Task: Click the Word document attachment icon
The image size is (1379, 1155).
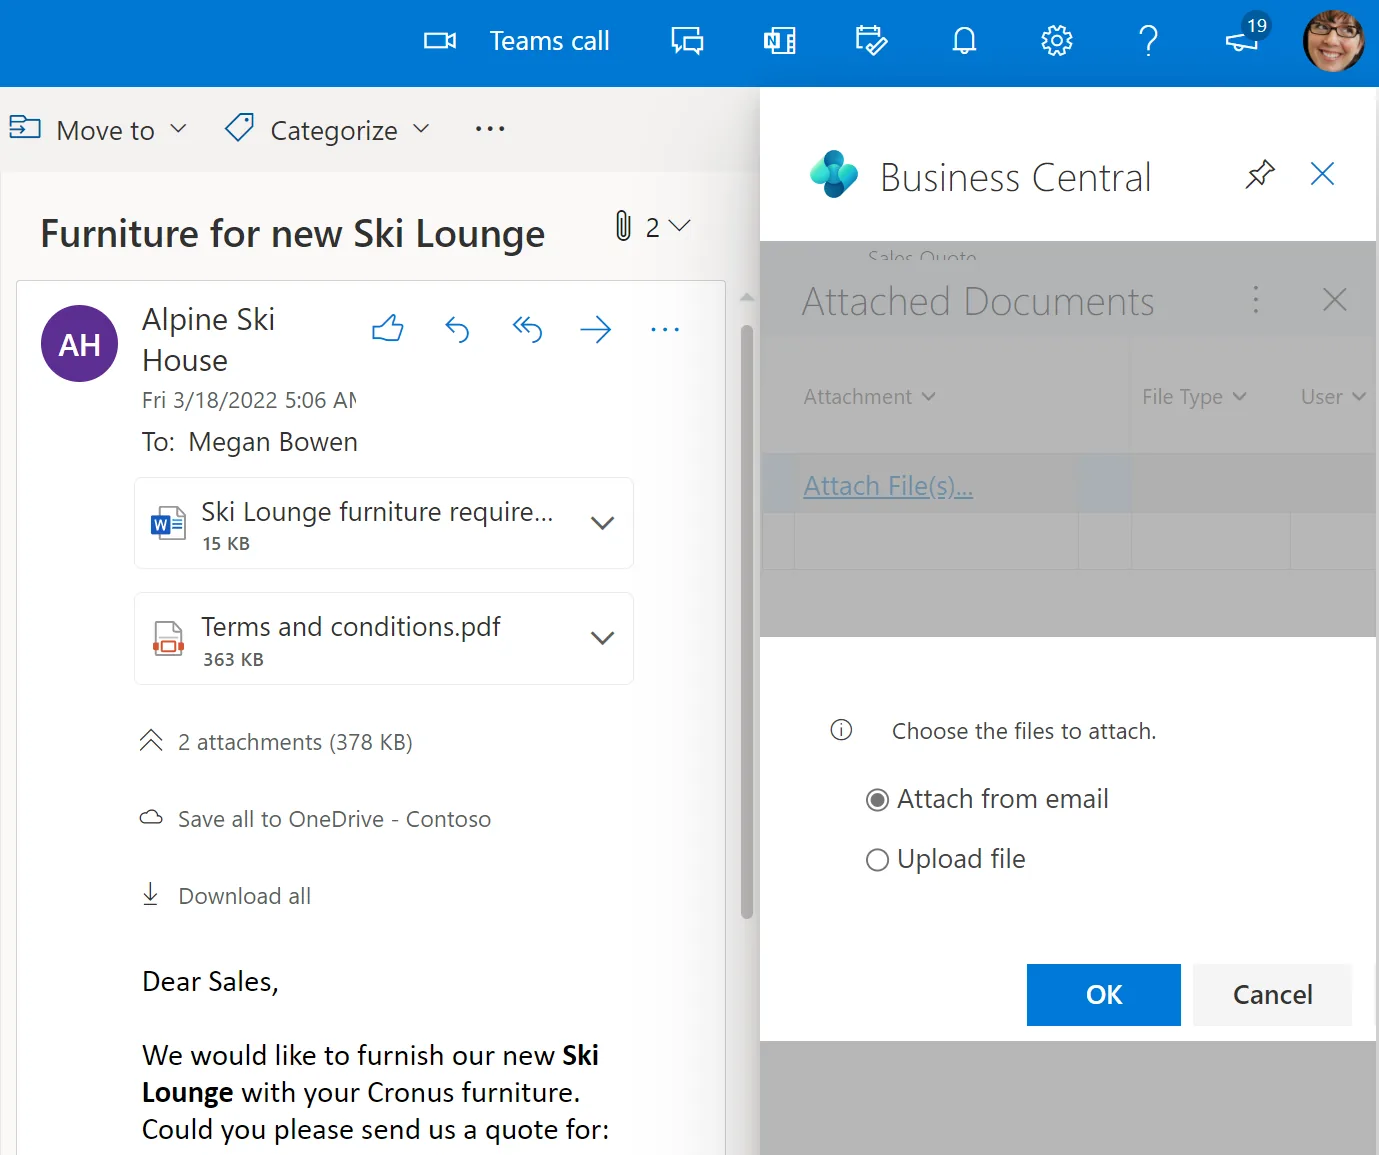Action: tap(168, 523)
